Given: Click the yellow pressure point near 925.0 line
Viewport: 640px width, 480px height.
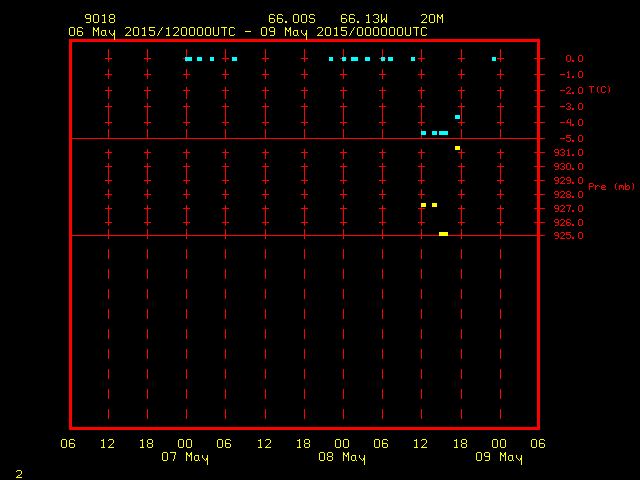Looking at the screenshot, I should pos(443,234).
